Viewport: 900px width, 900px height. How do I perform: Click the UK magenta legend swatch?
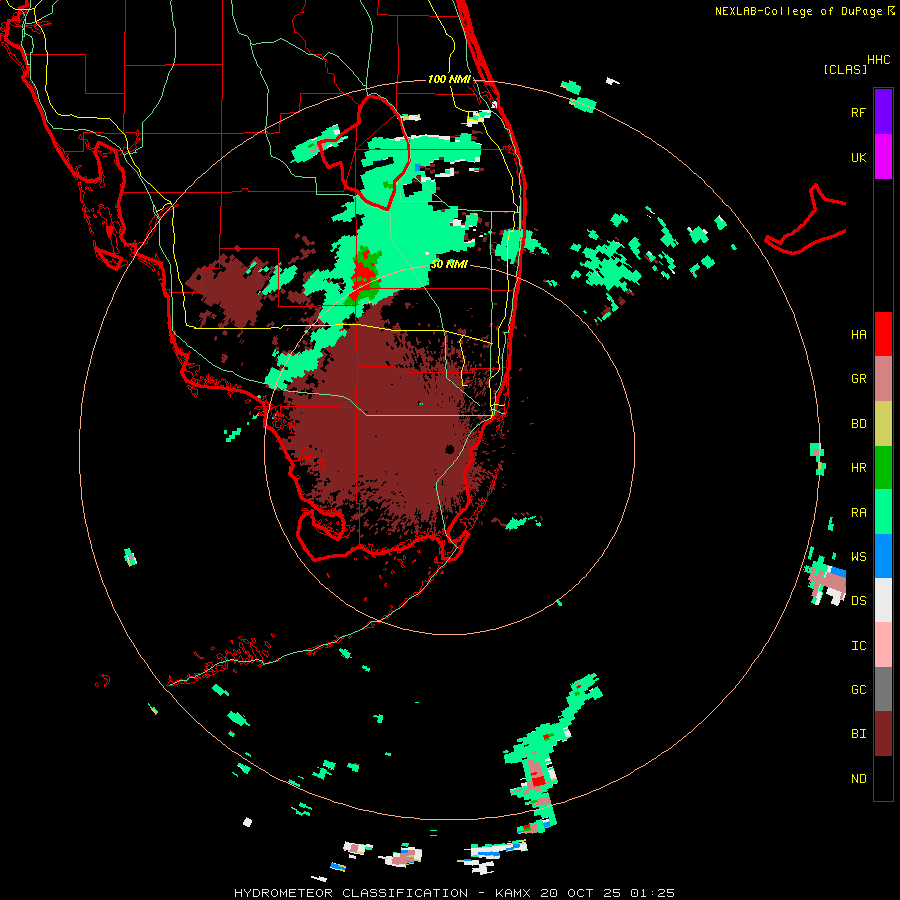tap(883, 156)
